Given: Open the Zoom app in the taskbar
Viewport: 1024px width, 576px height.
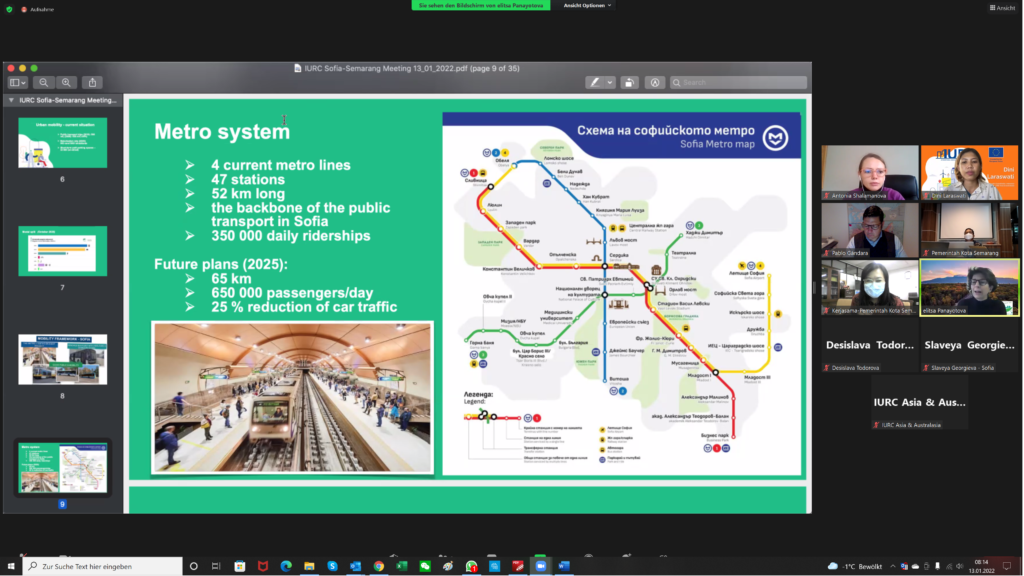Looking at the screenshot, I should pos(541,566).
